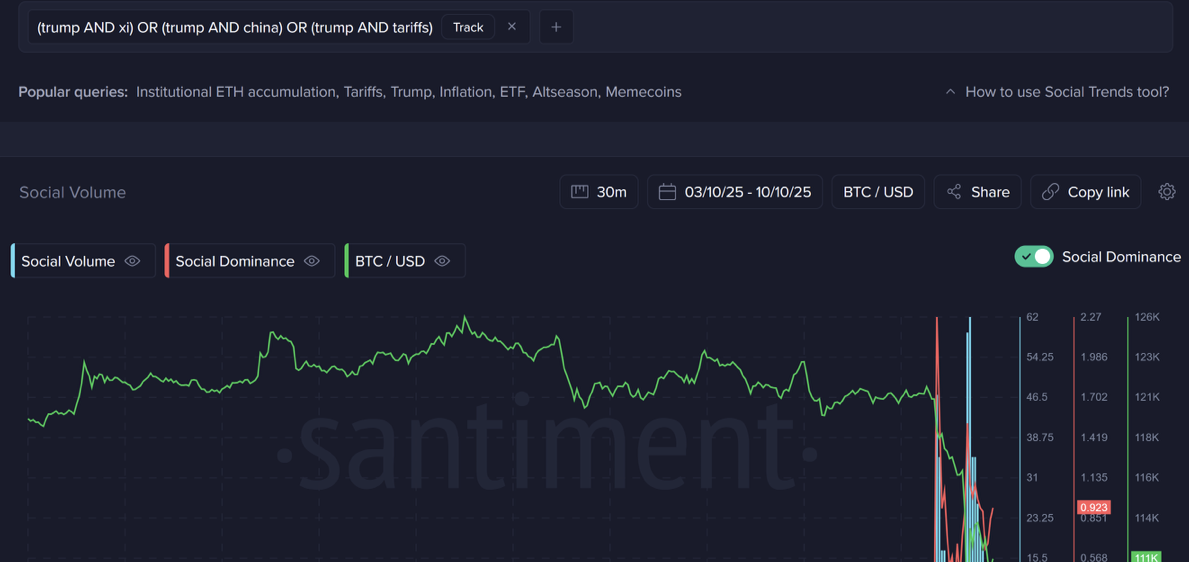Select the Trump popular query
1189x562 pixels.
(x=411, y=92)
